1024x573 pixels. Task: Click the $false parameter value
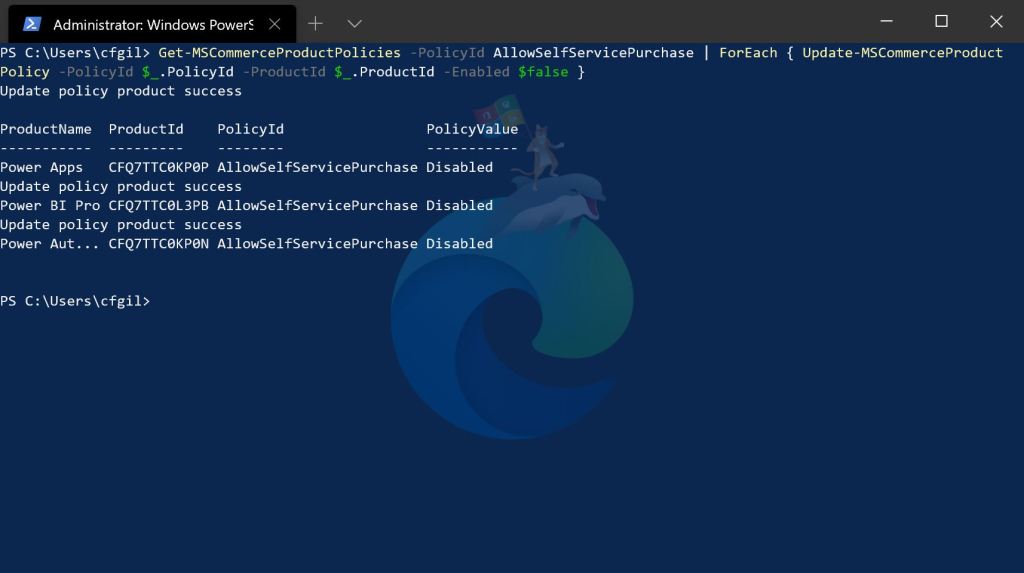[543, 72]
